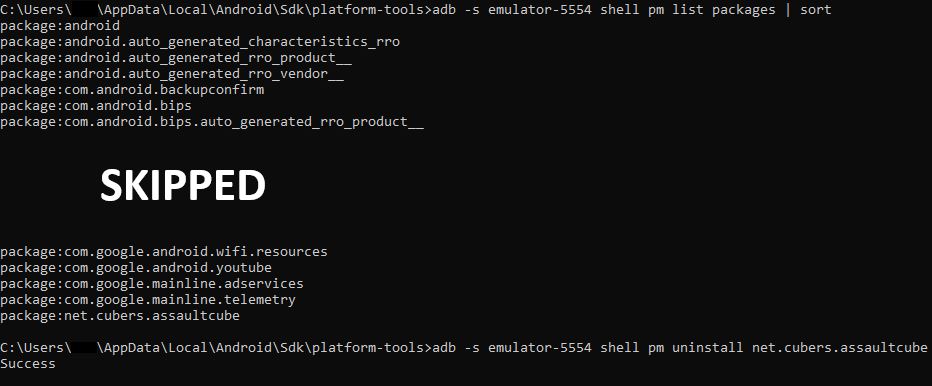Screen dimensions: 932x386
Task: Click the large SKIPPED text
Action: (x=182, y=185)
